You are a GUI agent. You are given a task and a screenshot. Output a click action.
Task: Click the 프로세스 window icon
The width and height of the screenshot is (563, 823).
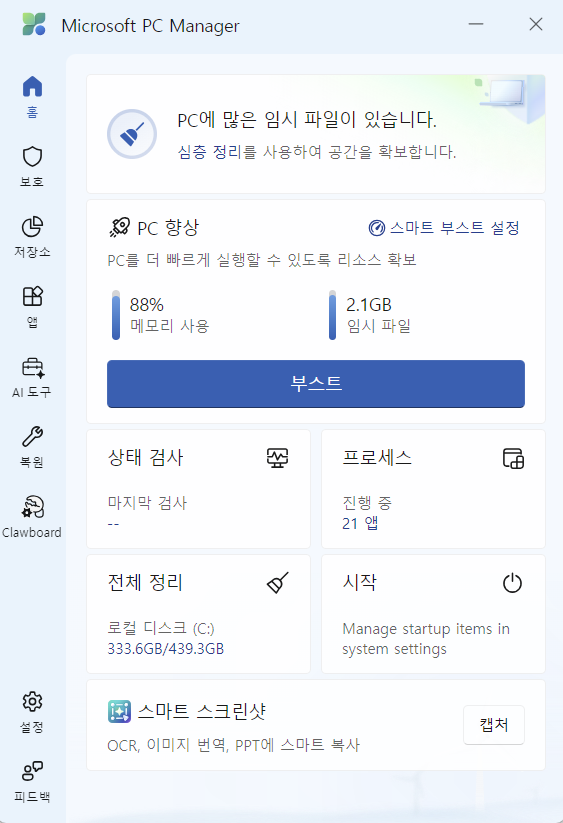point(513,458)
